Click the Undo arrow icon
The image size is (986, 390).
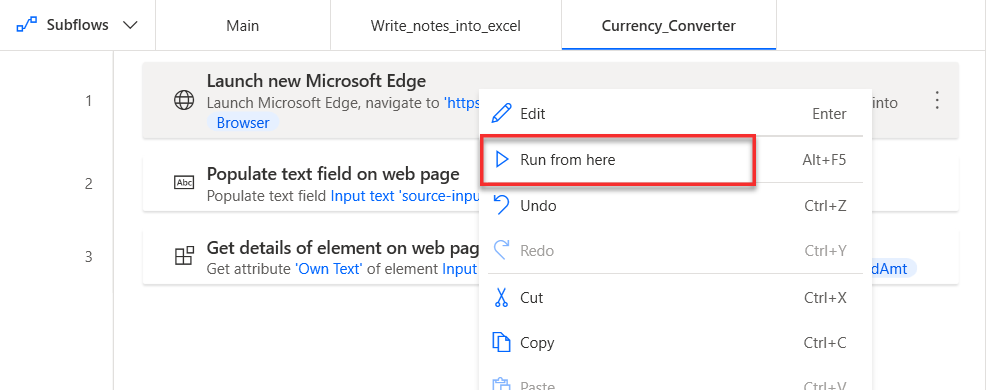[501, 205]
